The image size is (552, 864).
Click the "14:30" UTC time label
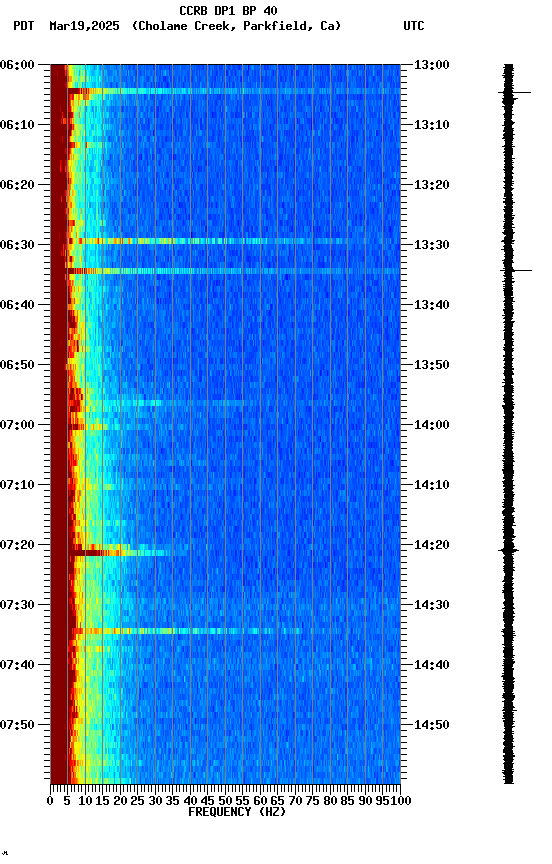[432, 605]
